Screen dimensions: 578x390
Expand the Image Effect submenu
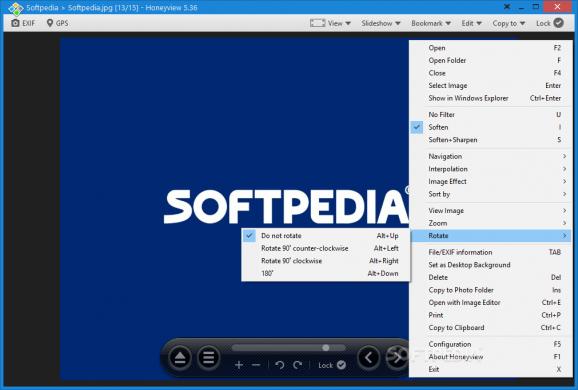[x=491, y=181]
